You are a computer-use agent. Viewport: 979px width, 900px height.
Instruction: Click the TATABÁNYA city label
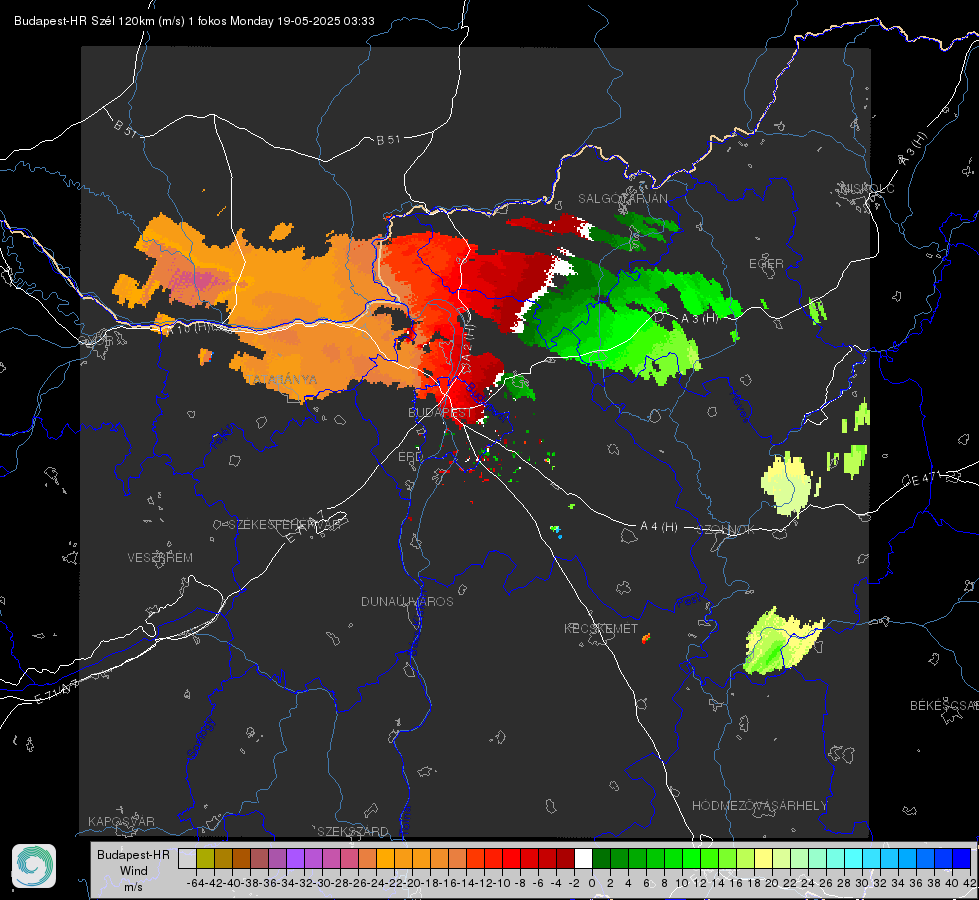[x=282, y=379]
